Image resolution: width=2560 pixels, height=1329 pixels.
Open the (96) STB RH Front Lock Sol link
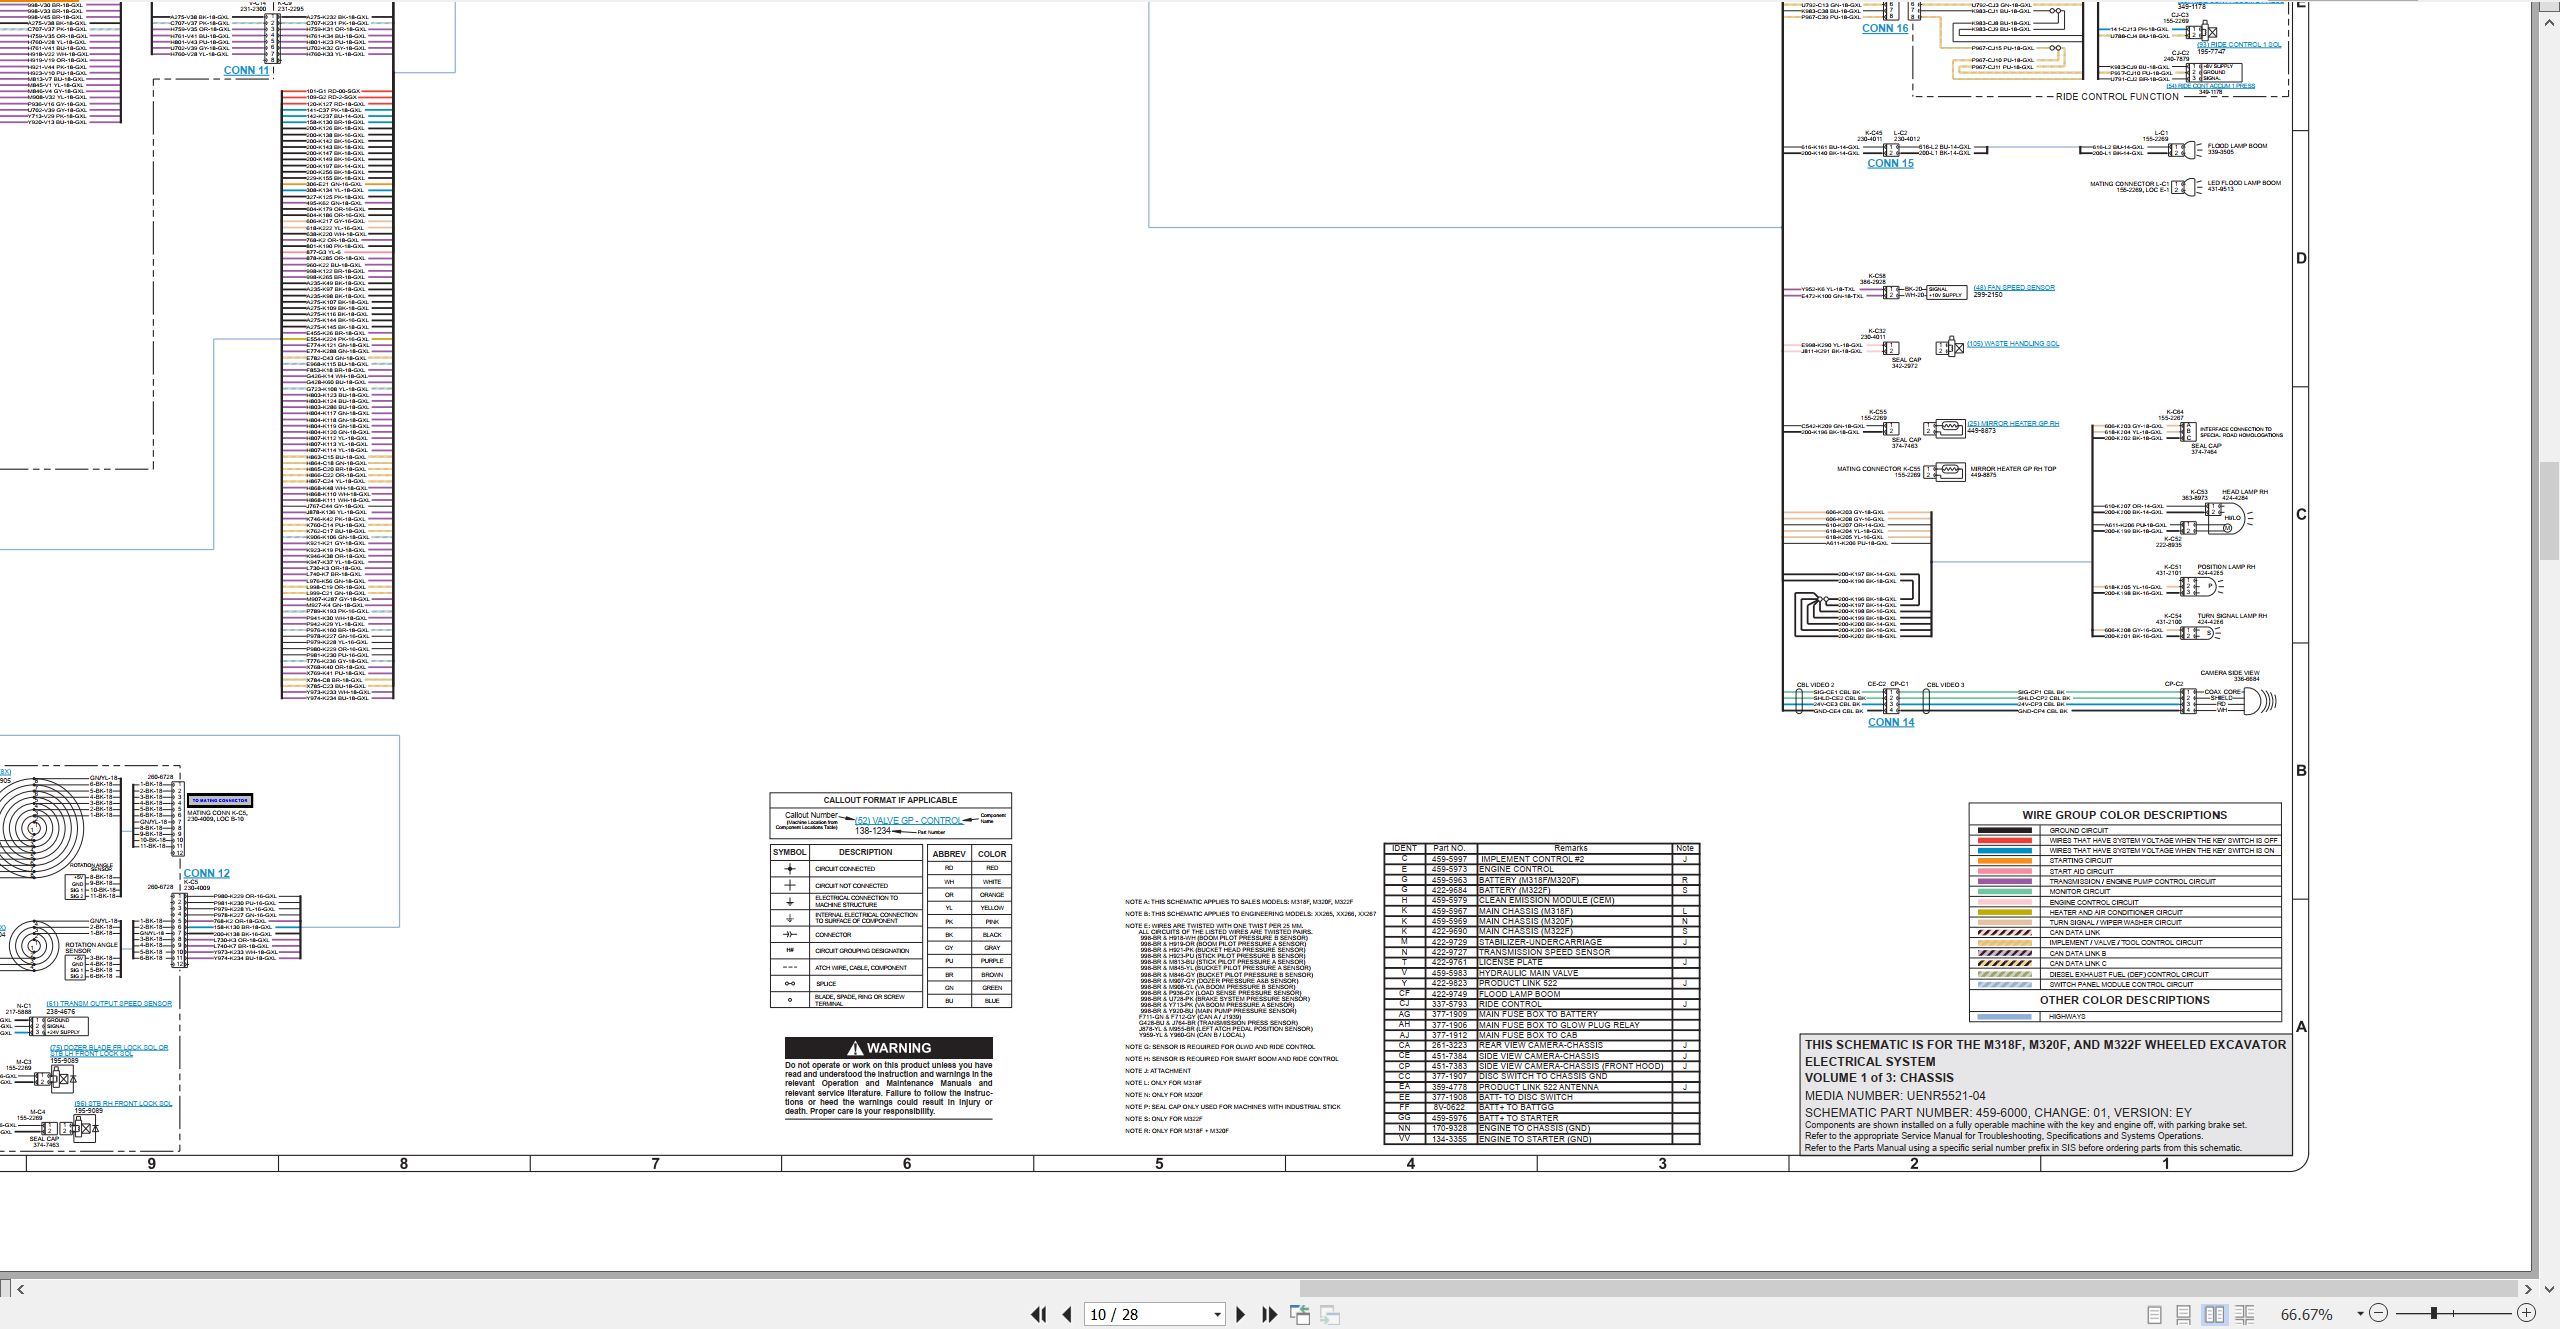123,1103
